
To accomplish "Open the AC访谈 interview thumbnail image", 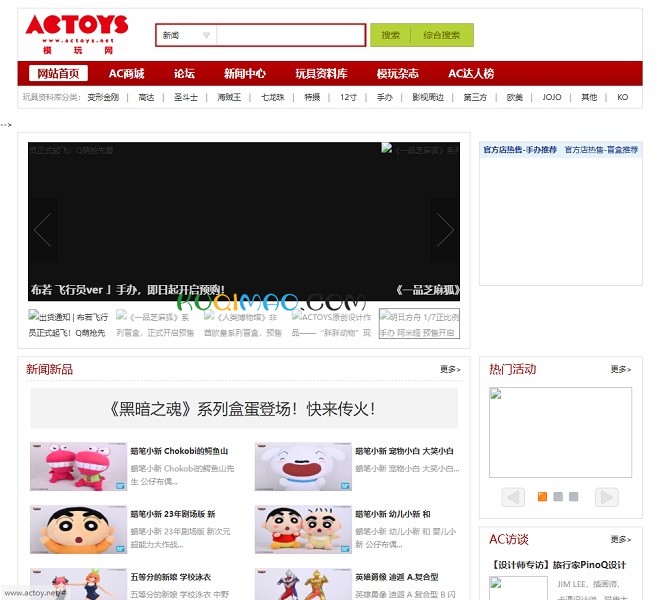I will (x=518, y=588).
